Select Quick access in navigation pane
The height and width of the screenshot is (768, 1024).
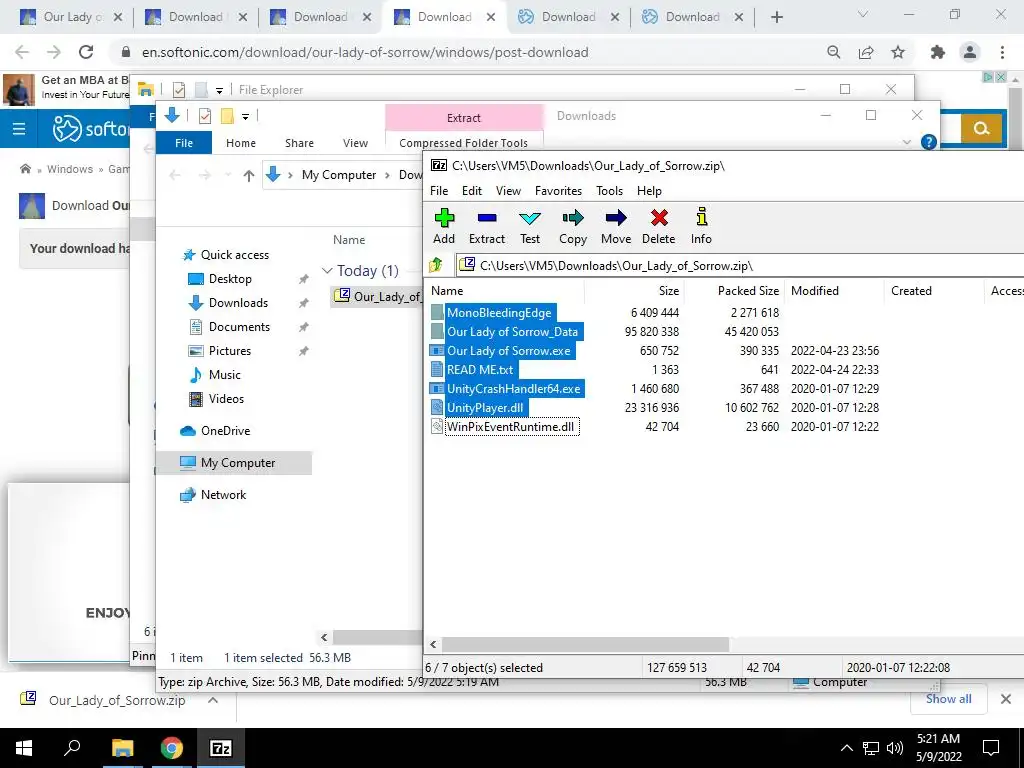coord(234,255)
